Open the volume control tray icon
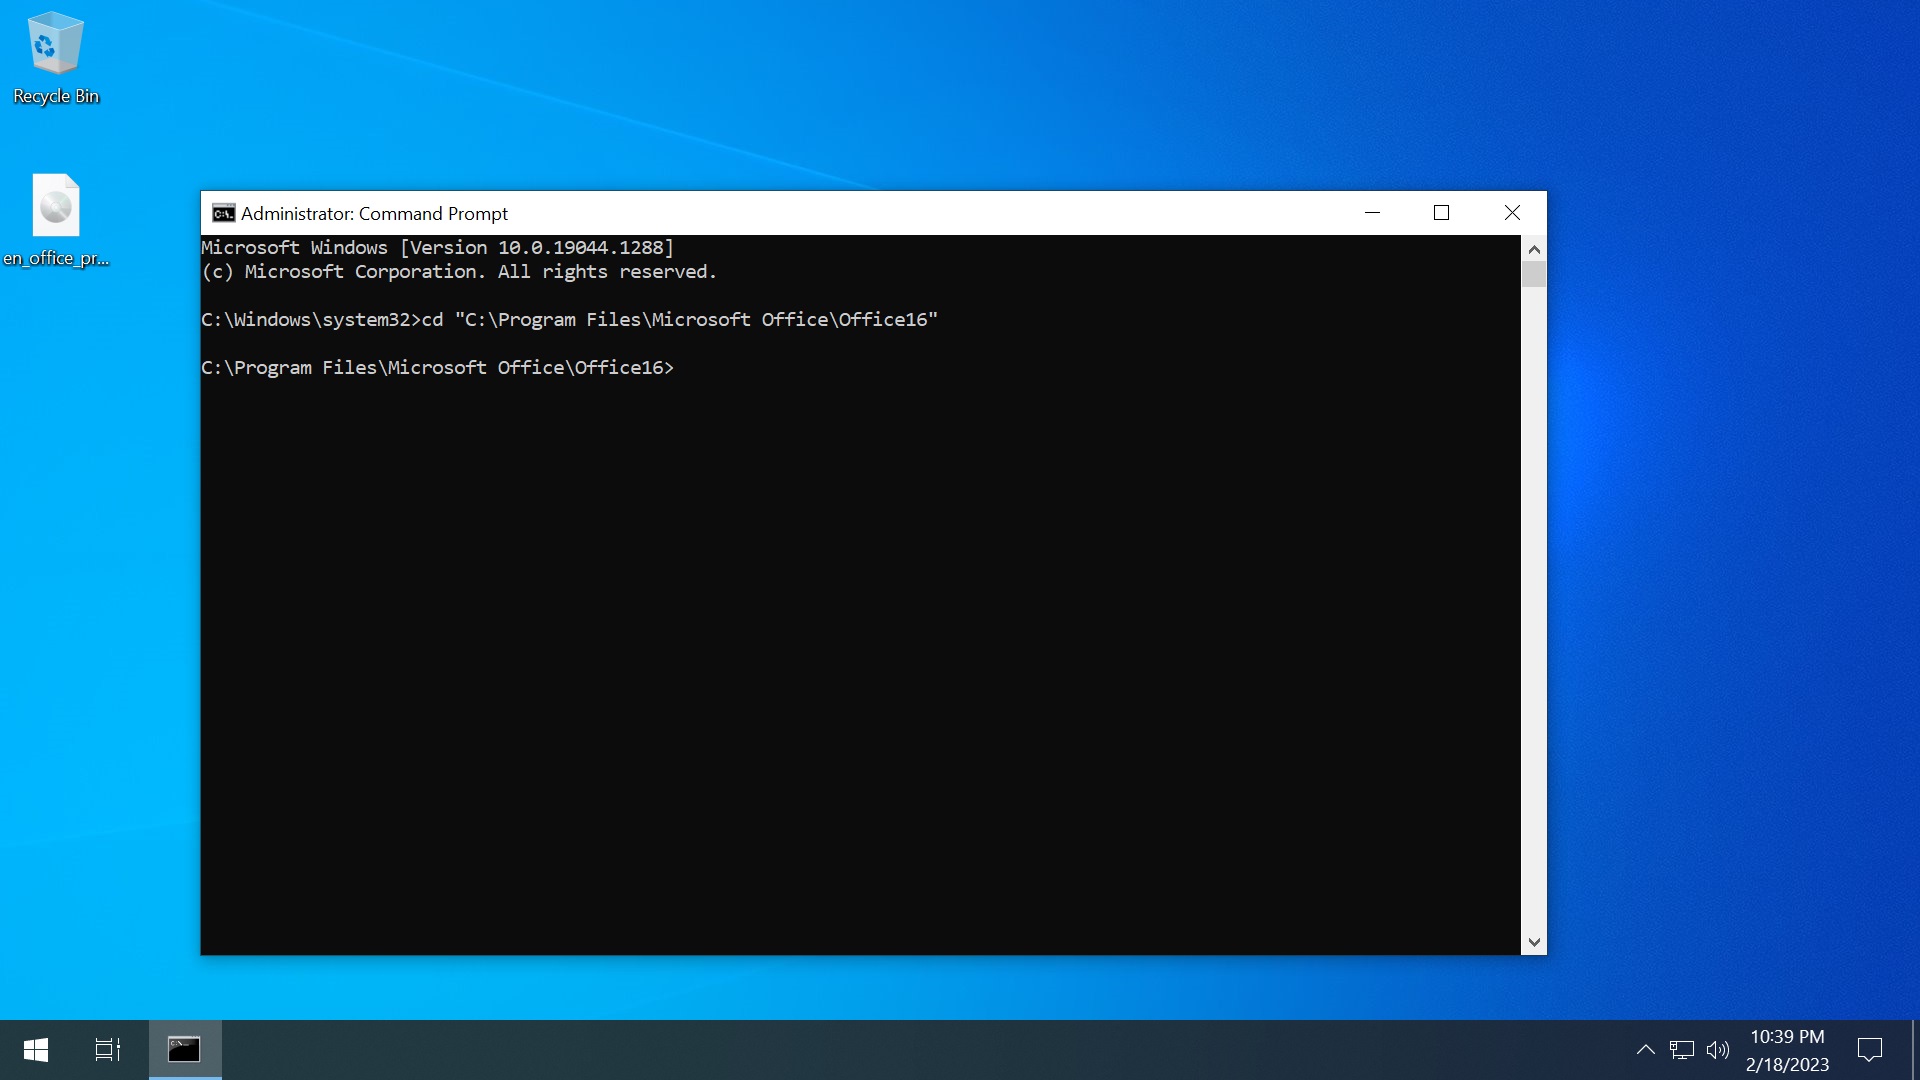 tap(1718, 1050)
